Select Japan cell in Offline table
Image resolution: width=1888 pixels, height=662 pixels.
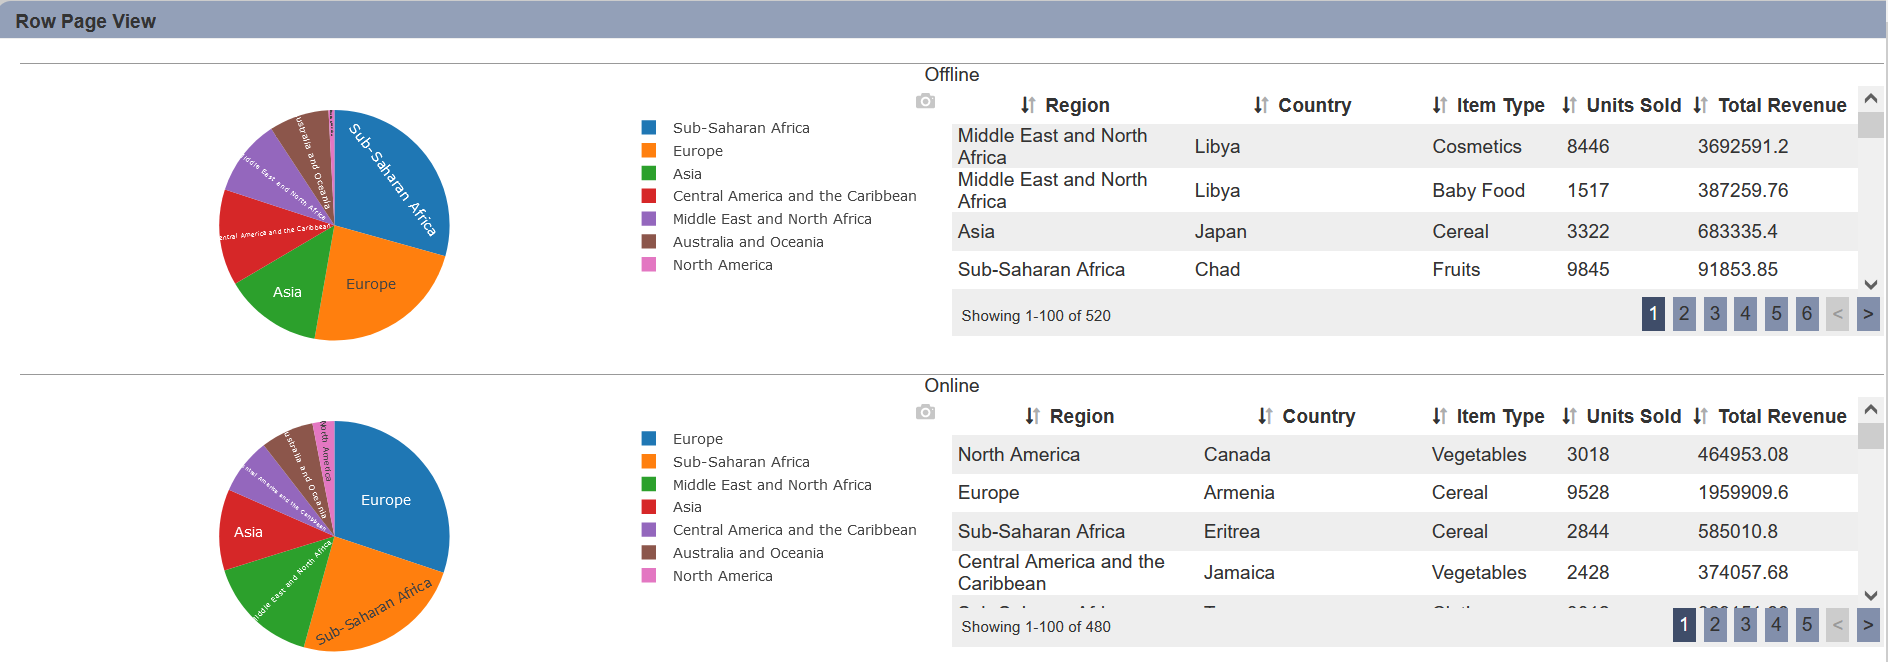[x=1221, y=232]
